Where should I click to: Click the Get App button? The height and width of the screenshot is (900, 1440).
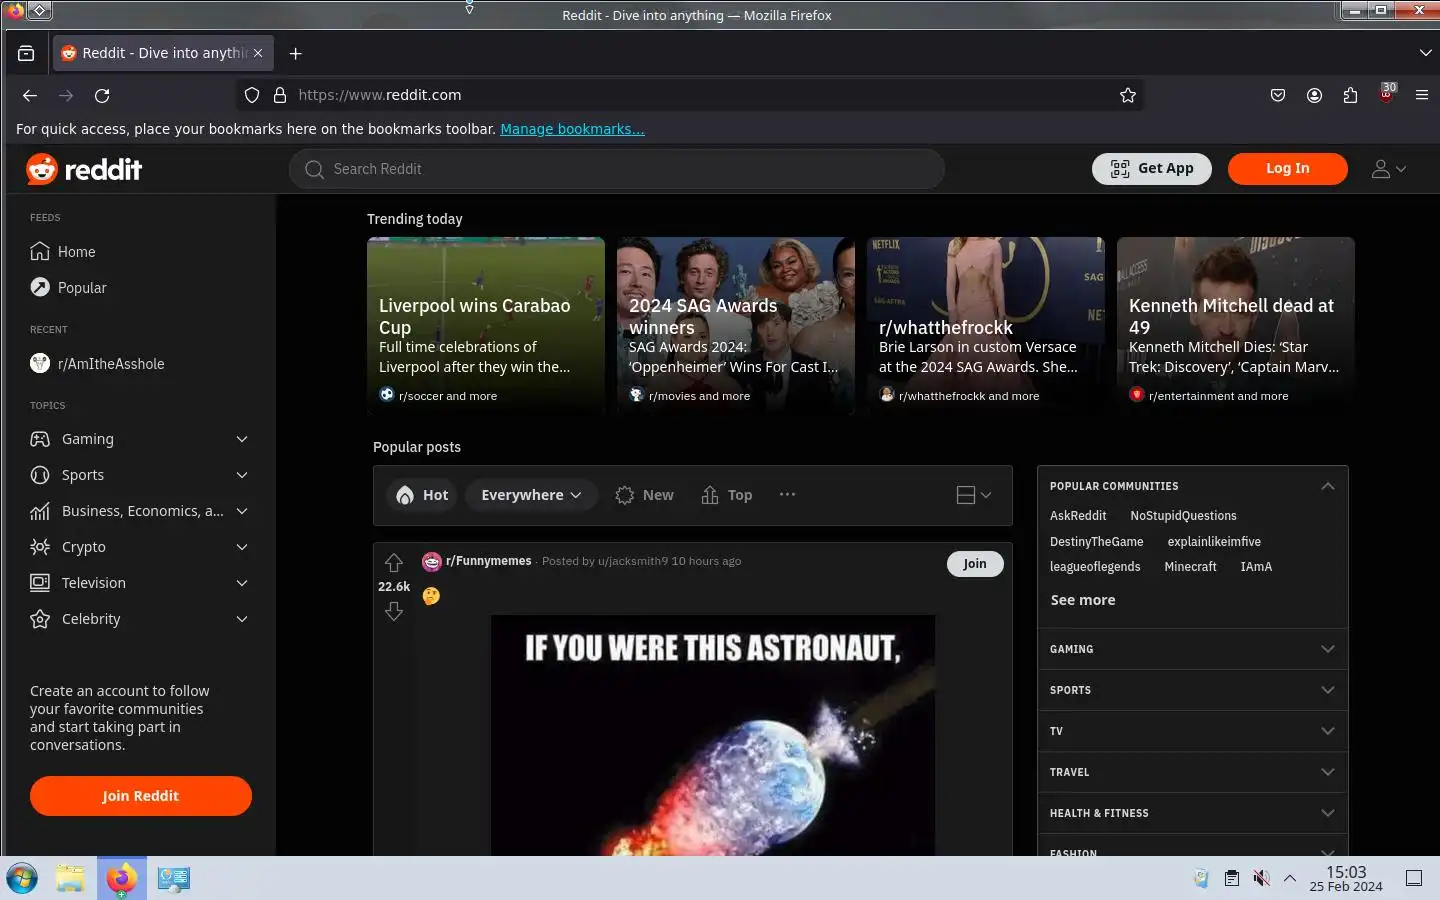[1152, 169]
